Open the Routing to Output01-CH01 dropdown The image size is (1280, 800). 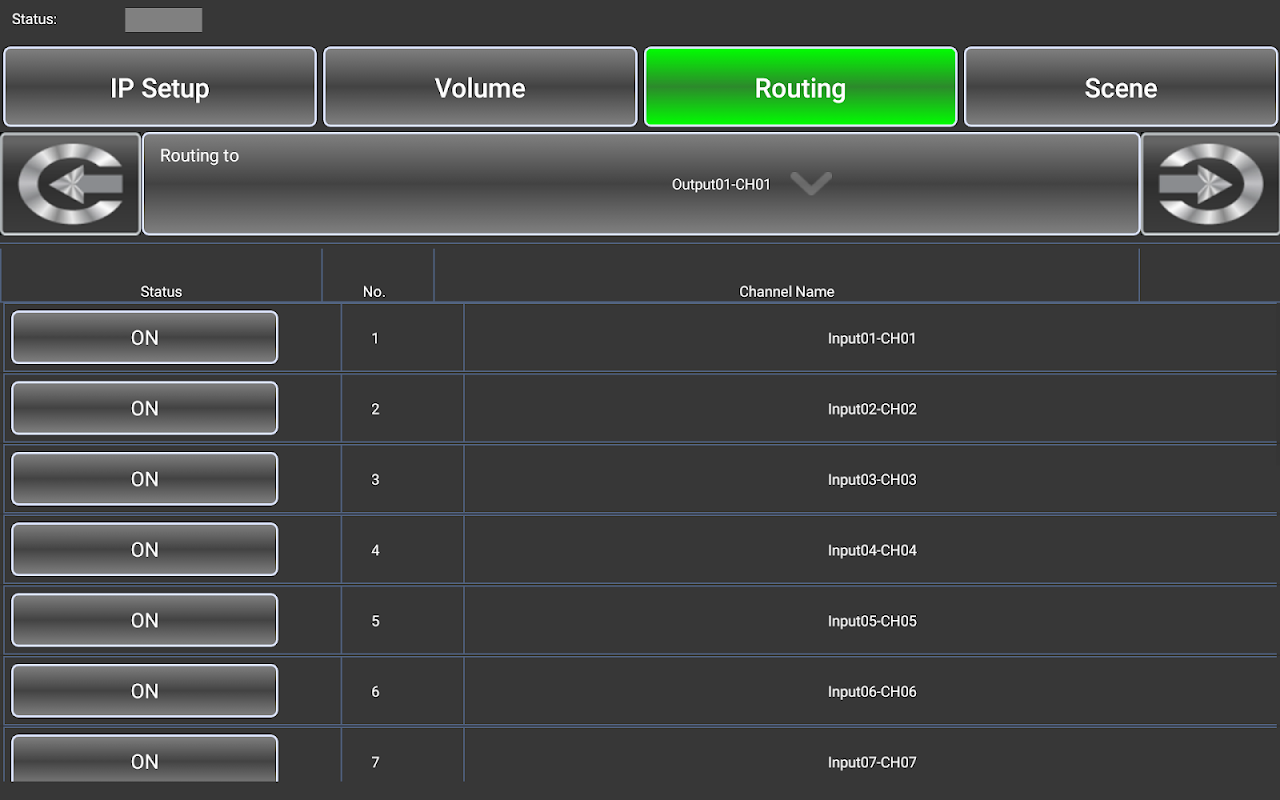click(x=641, y=184)
